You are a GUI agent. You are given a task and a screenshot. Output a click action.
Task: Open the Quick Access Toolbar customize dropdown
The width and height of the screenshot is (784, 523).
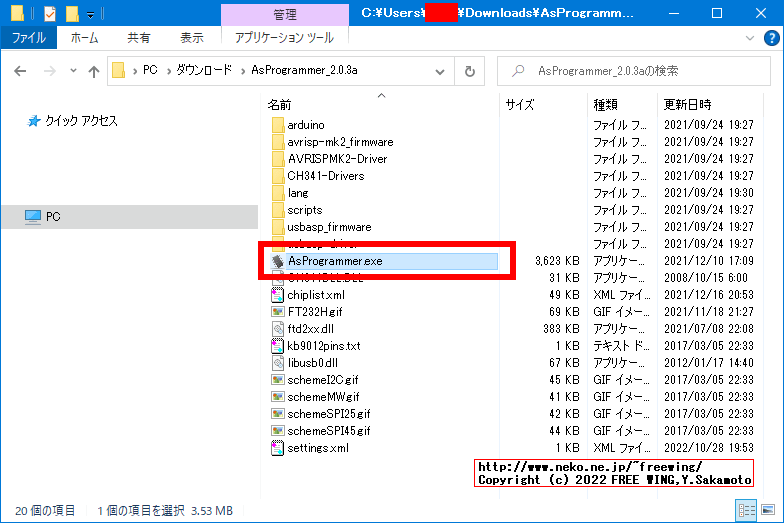click(x=90, y=15)
